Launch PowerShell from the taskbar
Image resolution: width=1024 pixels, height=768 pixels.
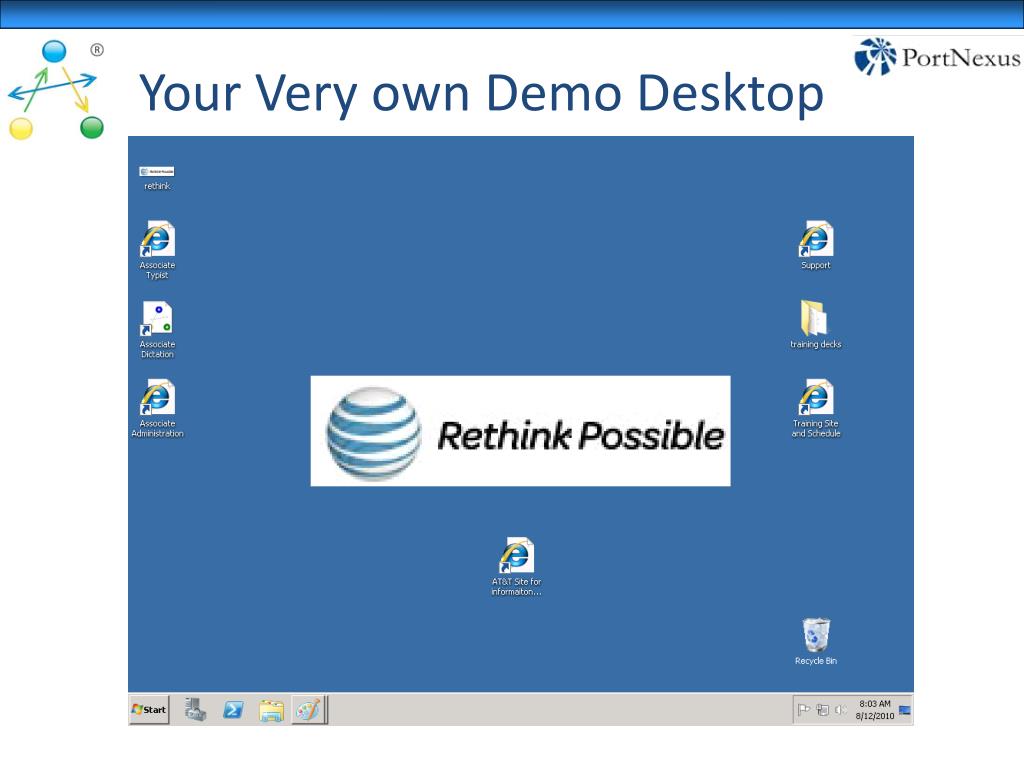click(233, 710)
